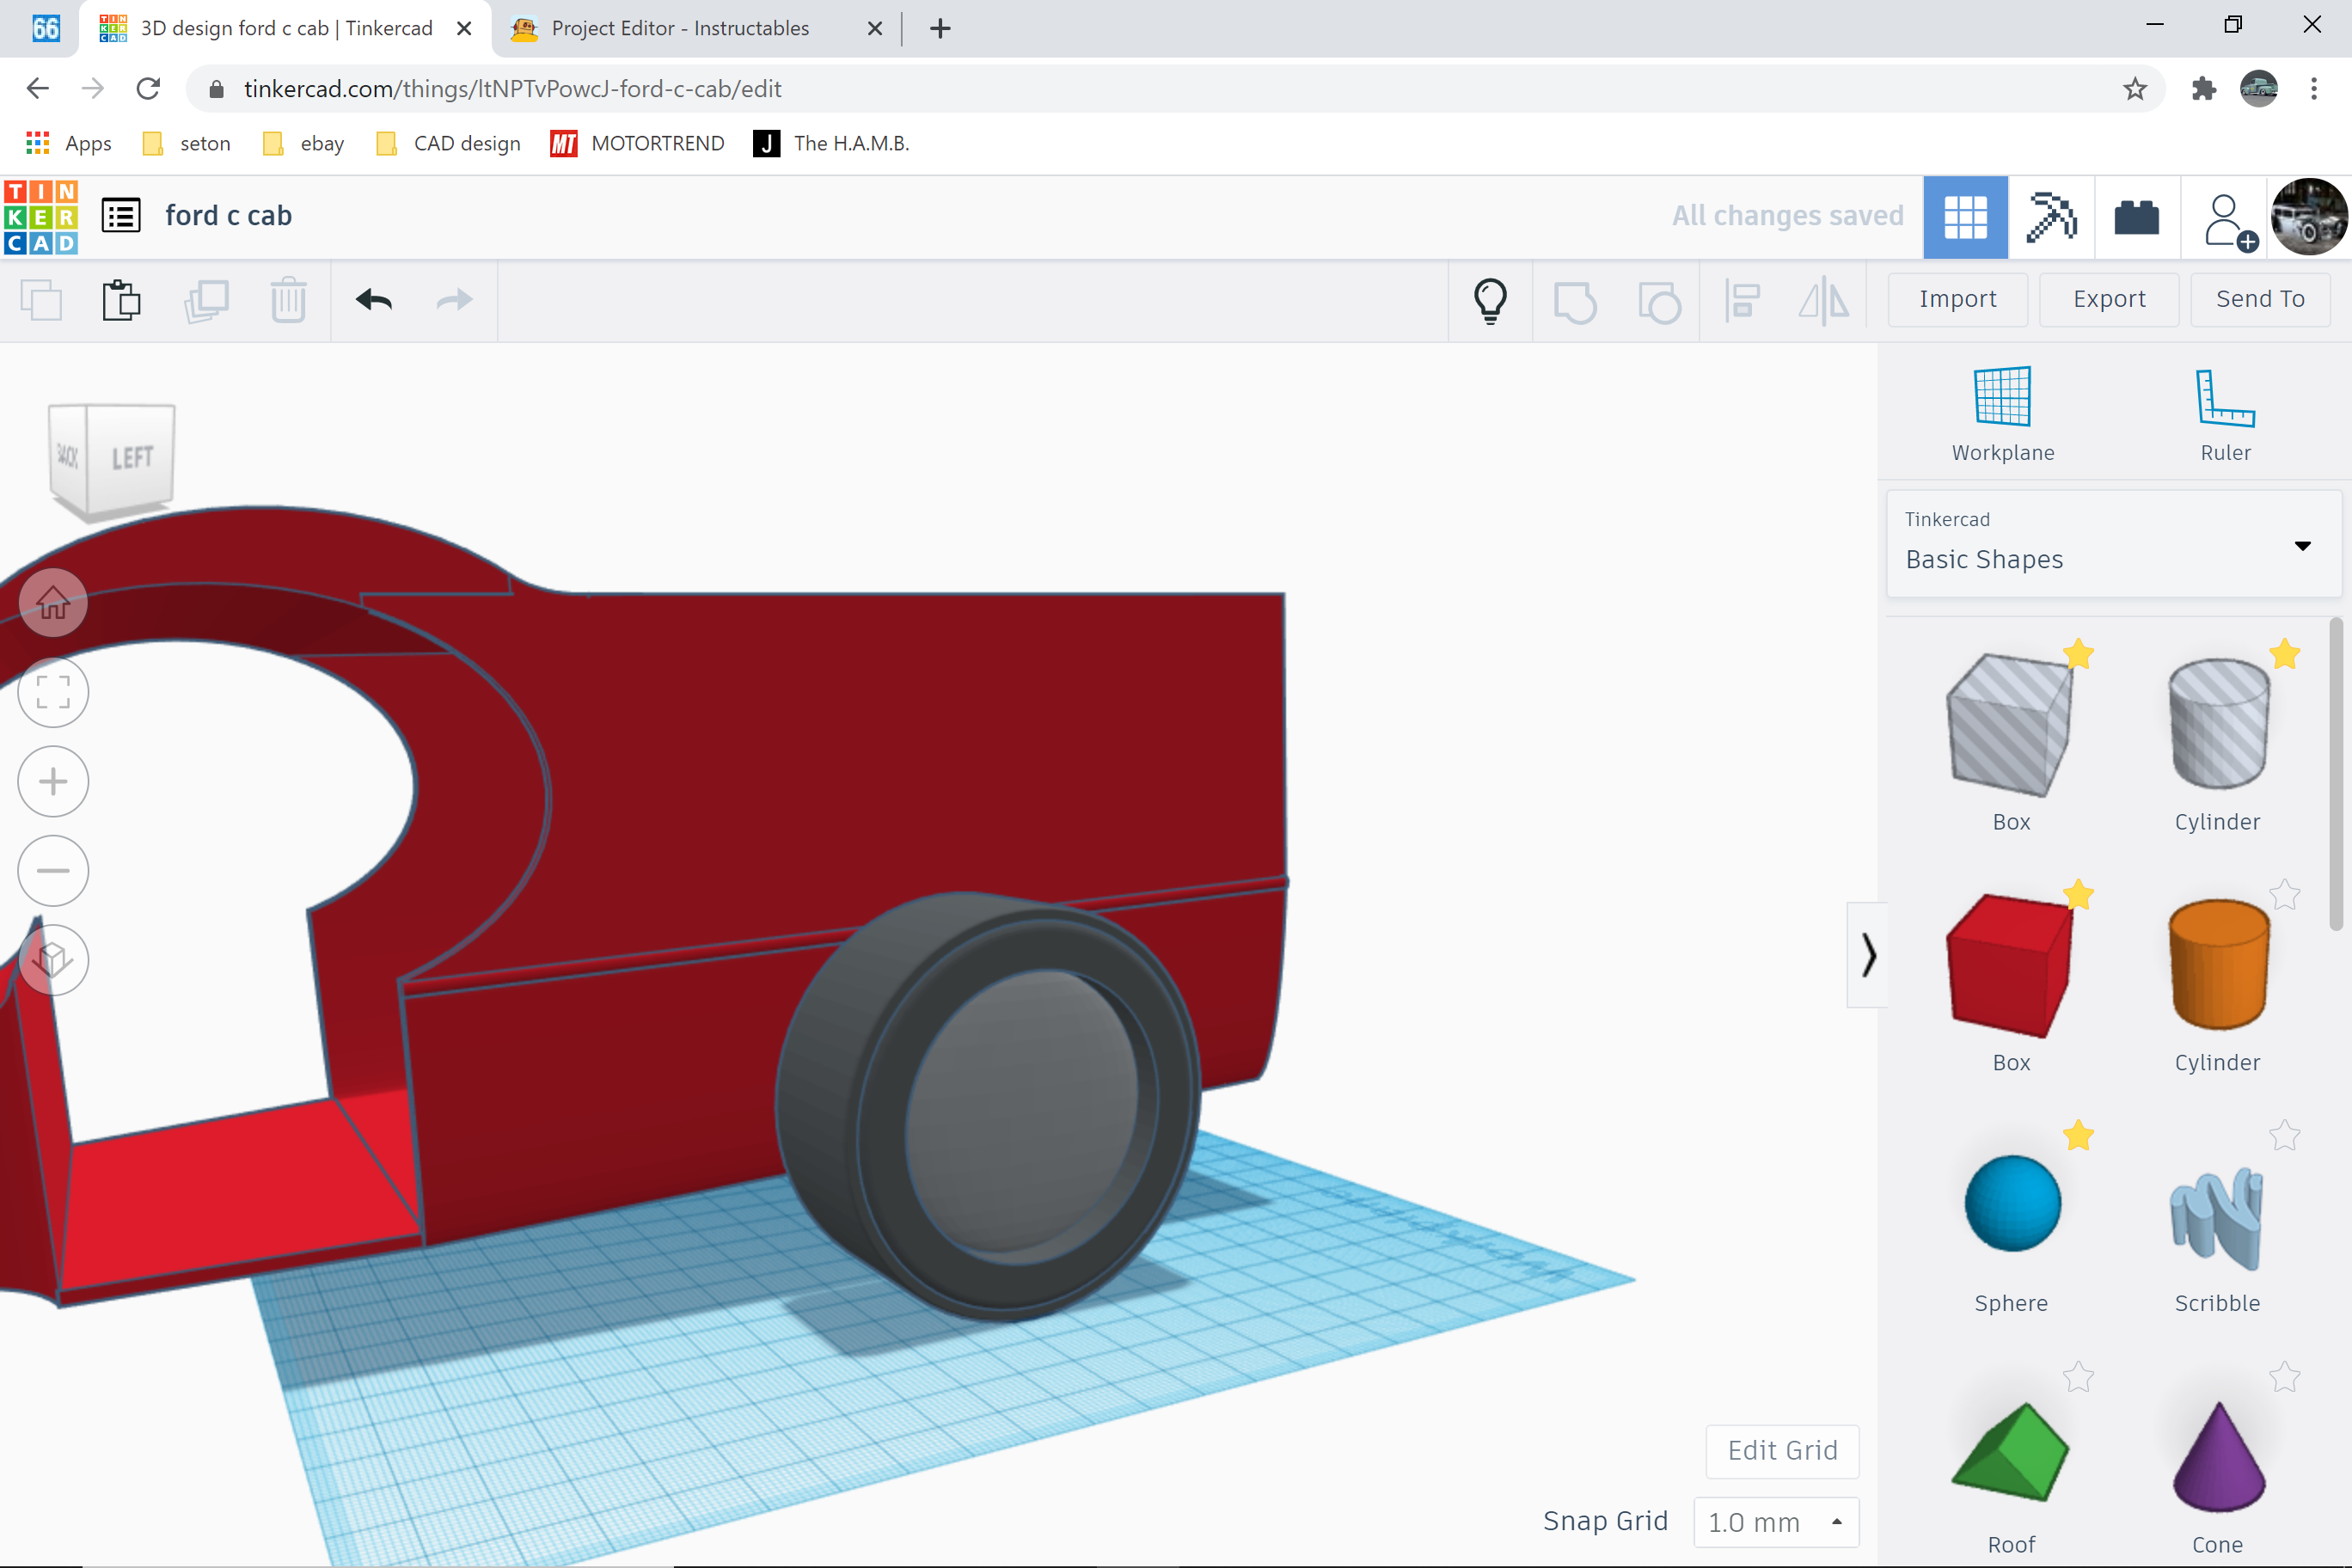2352x1568 pixels.
Task: Open the ebay bookmark folder
Action: point(303,143)
